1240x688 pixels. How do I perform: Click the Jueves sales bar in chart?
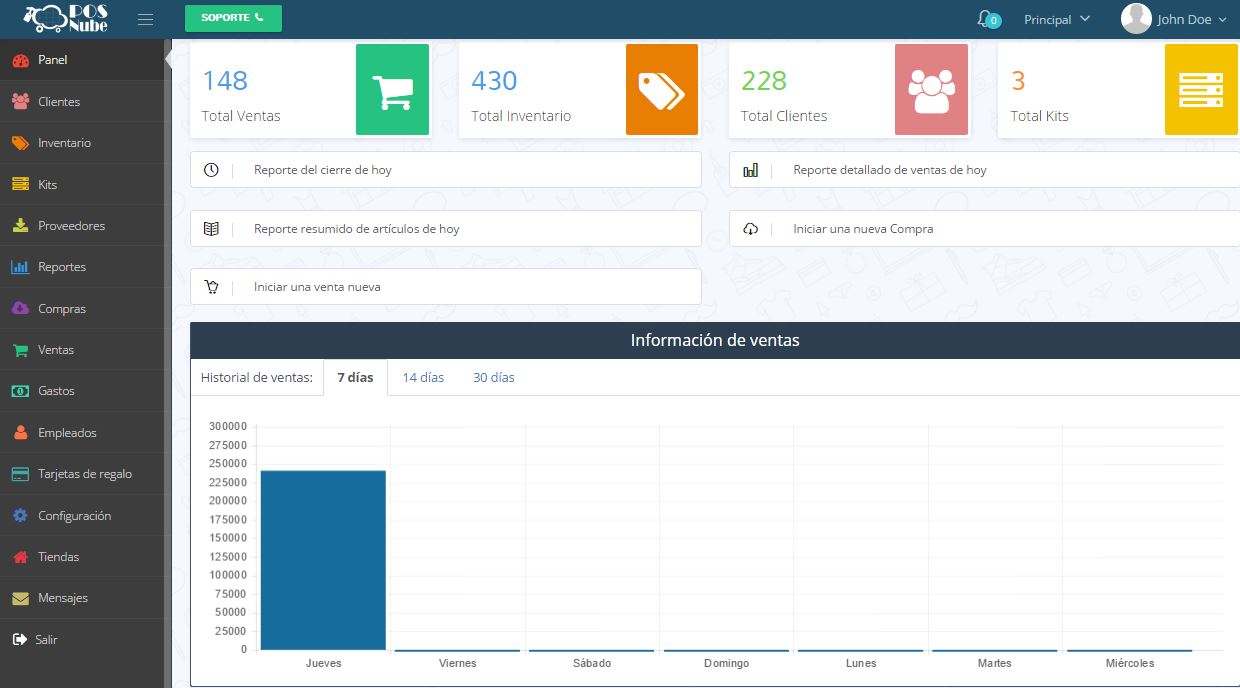(x=323, y=559)
